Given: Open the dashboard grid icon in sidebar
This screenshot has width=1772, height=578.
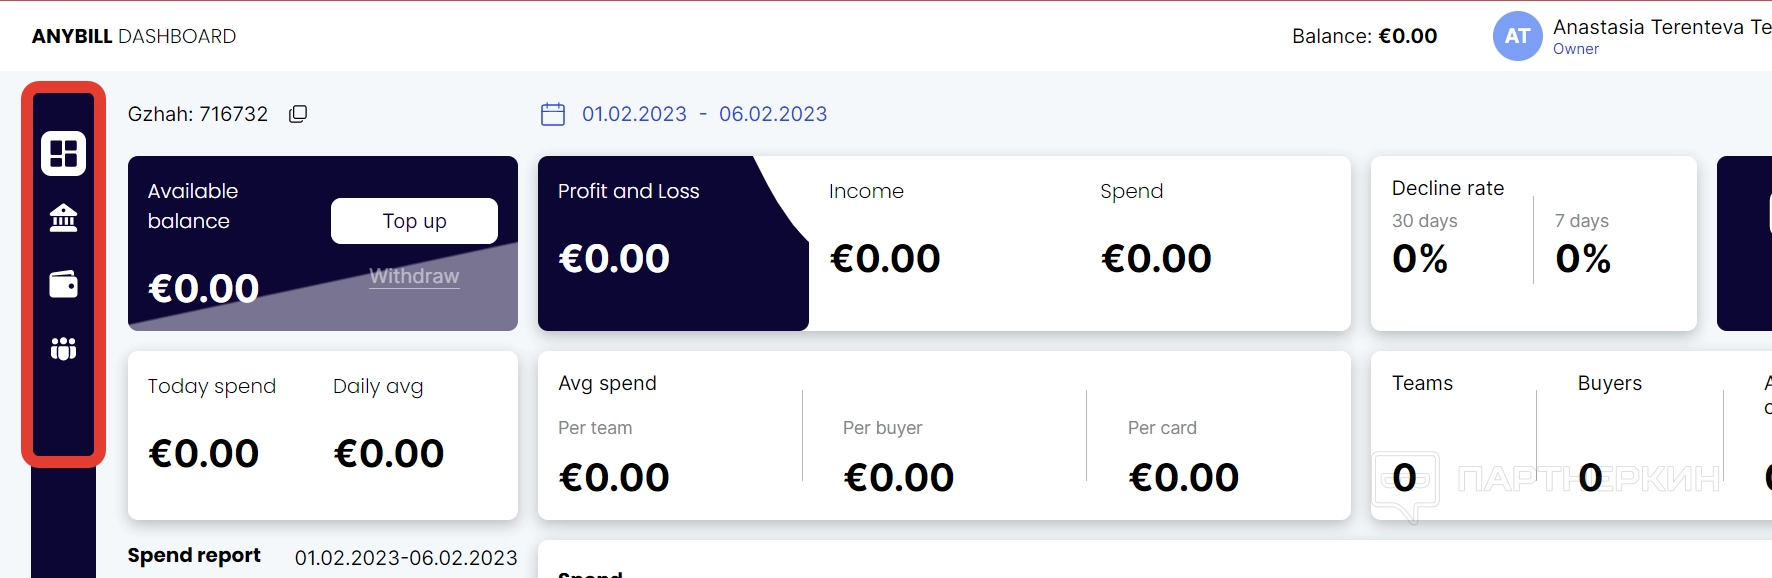Looking at the screenshot, I should pos(63,153).
